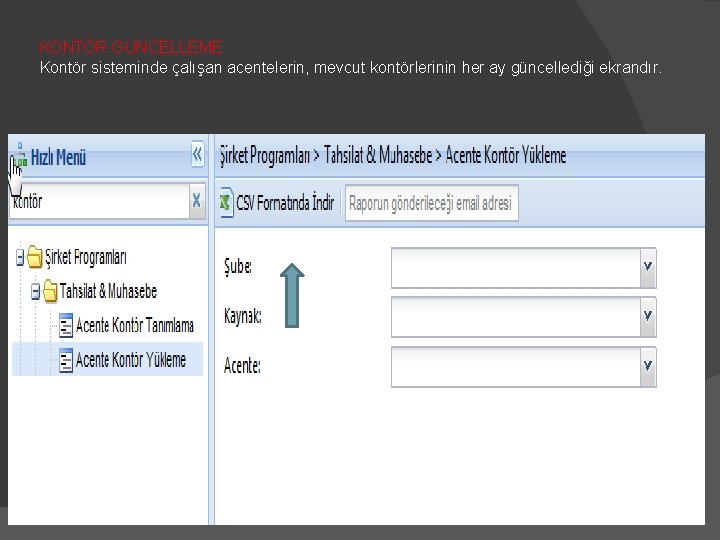Open the Kaynak dropdown arrow

coord(648,316)
